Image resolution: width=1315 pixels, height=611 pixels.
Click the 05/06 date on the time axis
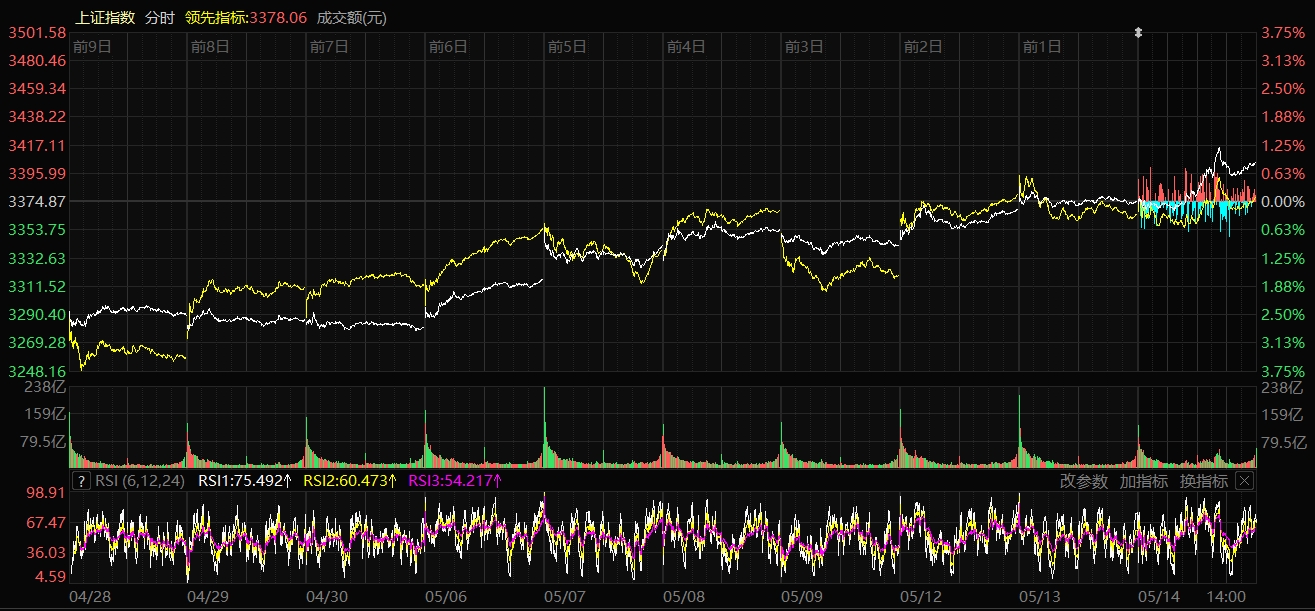tap(446, 596)
